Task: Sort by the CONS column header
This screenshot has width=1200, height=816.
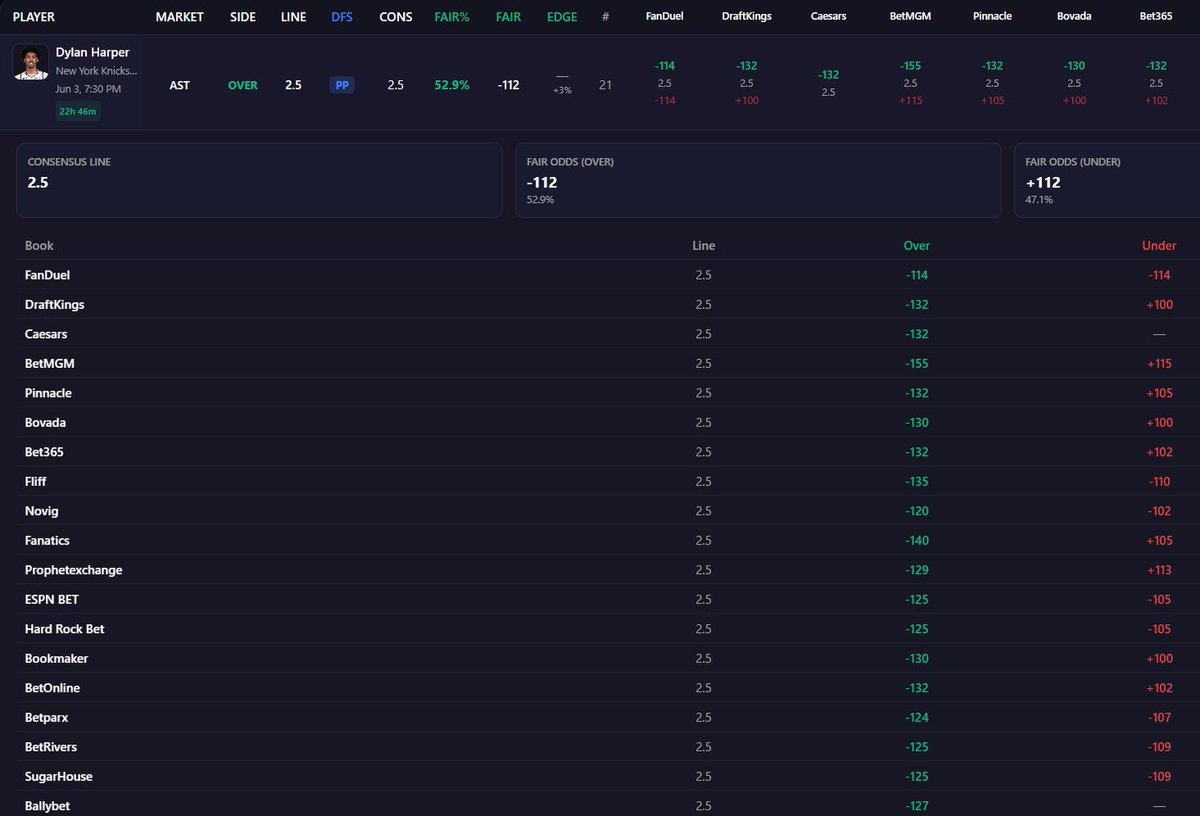Action: pyautogui.click(x=396, y=17)
